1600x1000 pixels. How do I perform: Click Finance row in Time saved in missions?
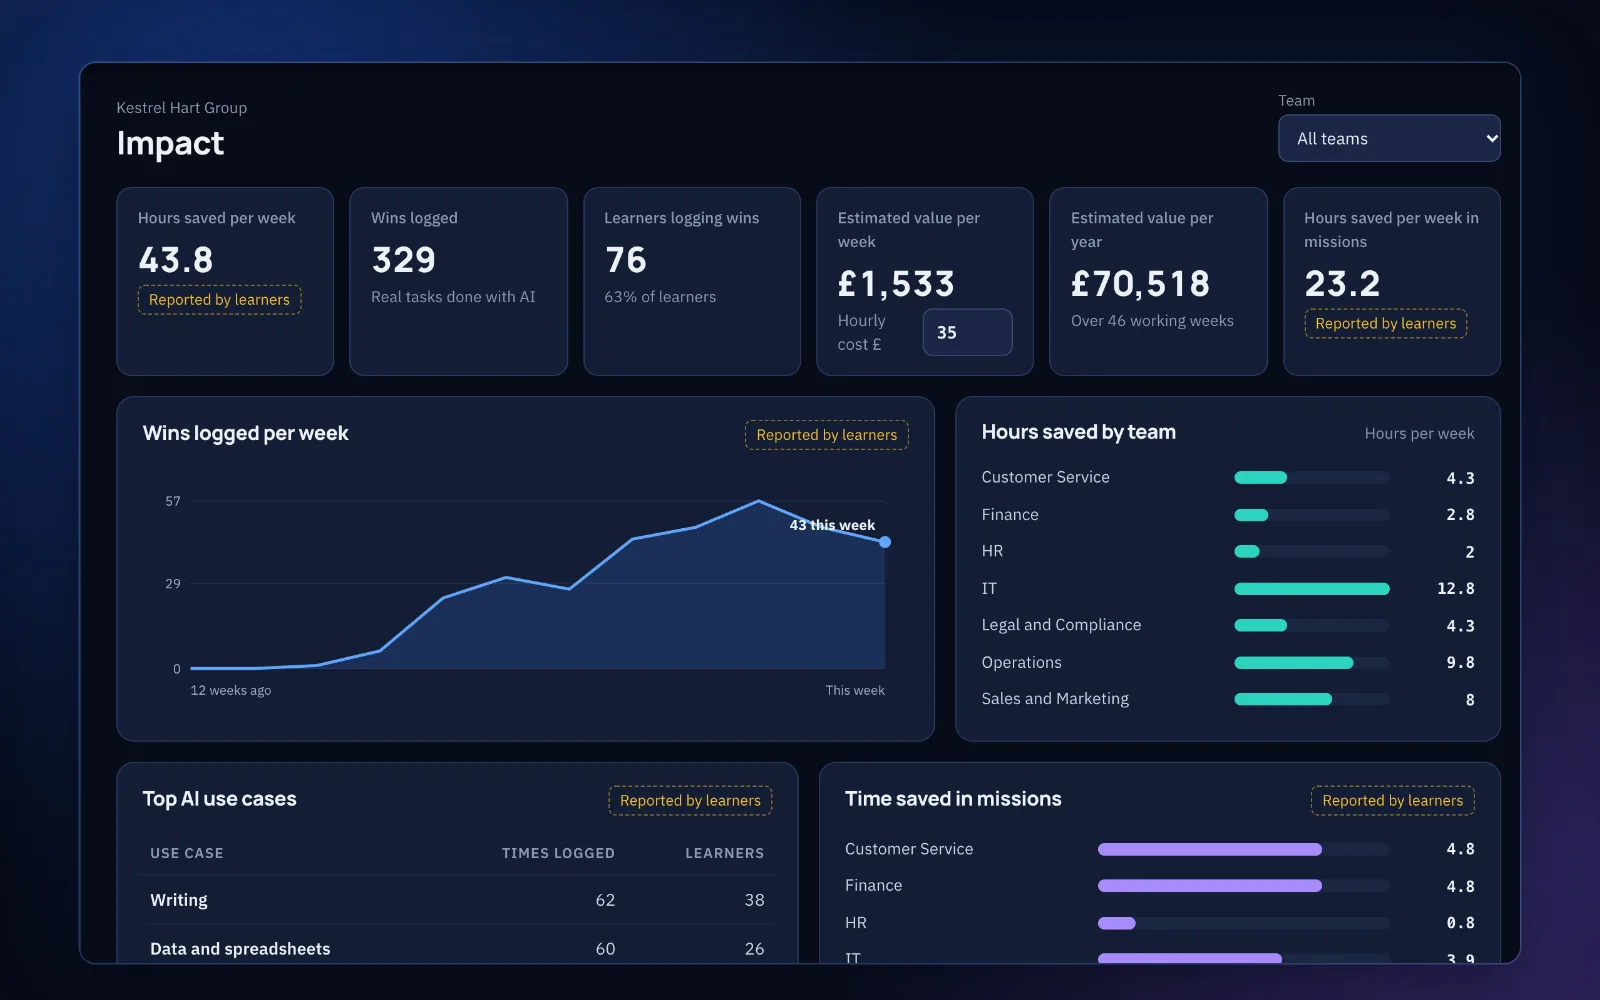[x=1160, y=886]
